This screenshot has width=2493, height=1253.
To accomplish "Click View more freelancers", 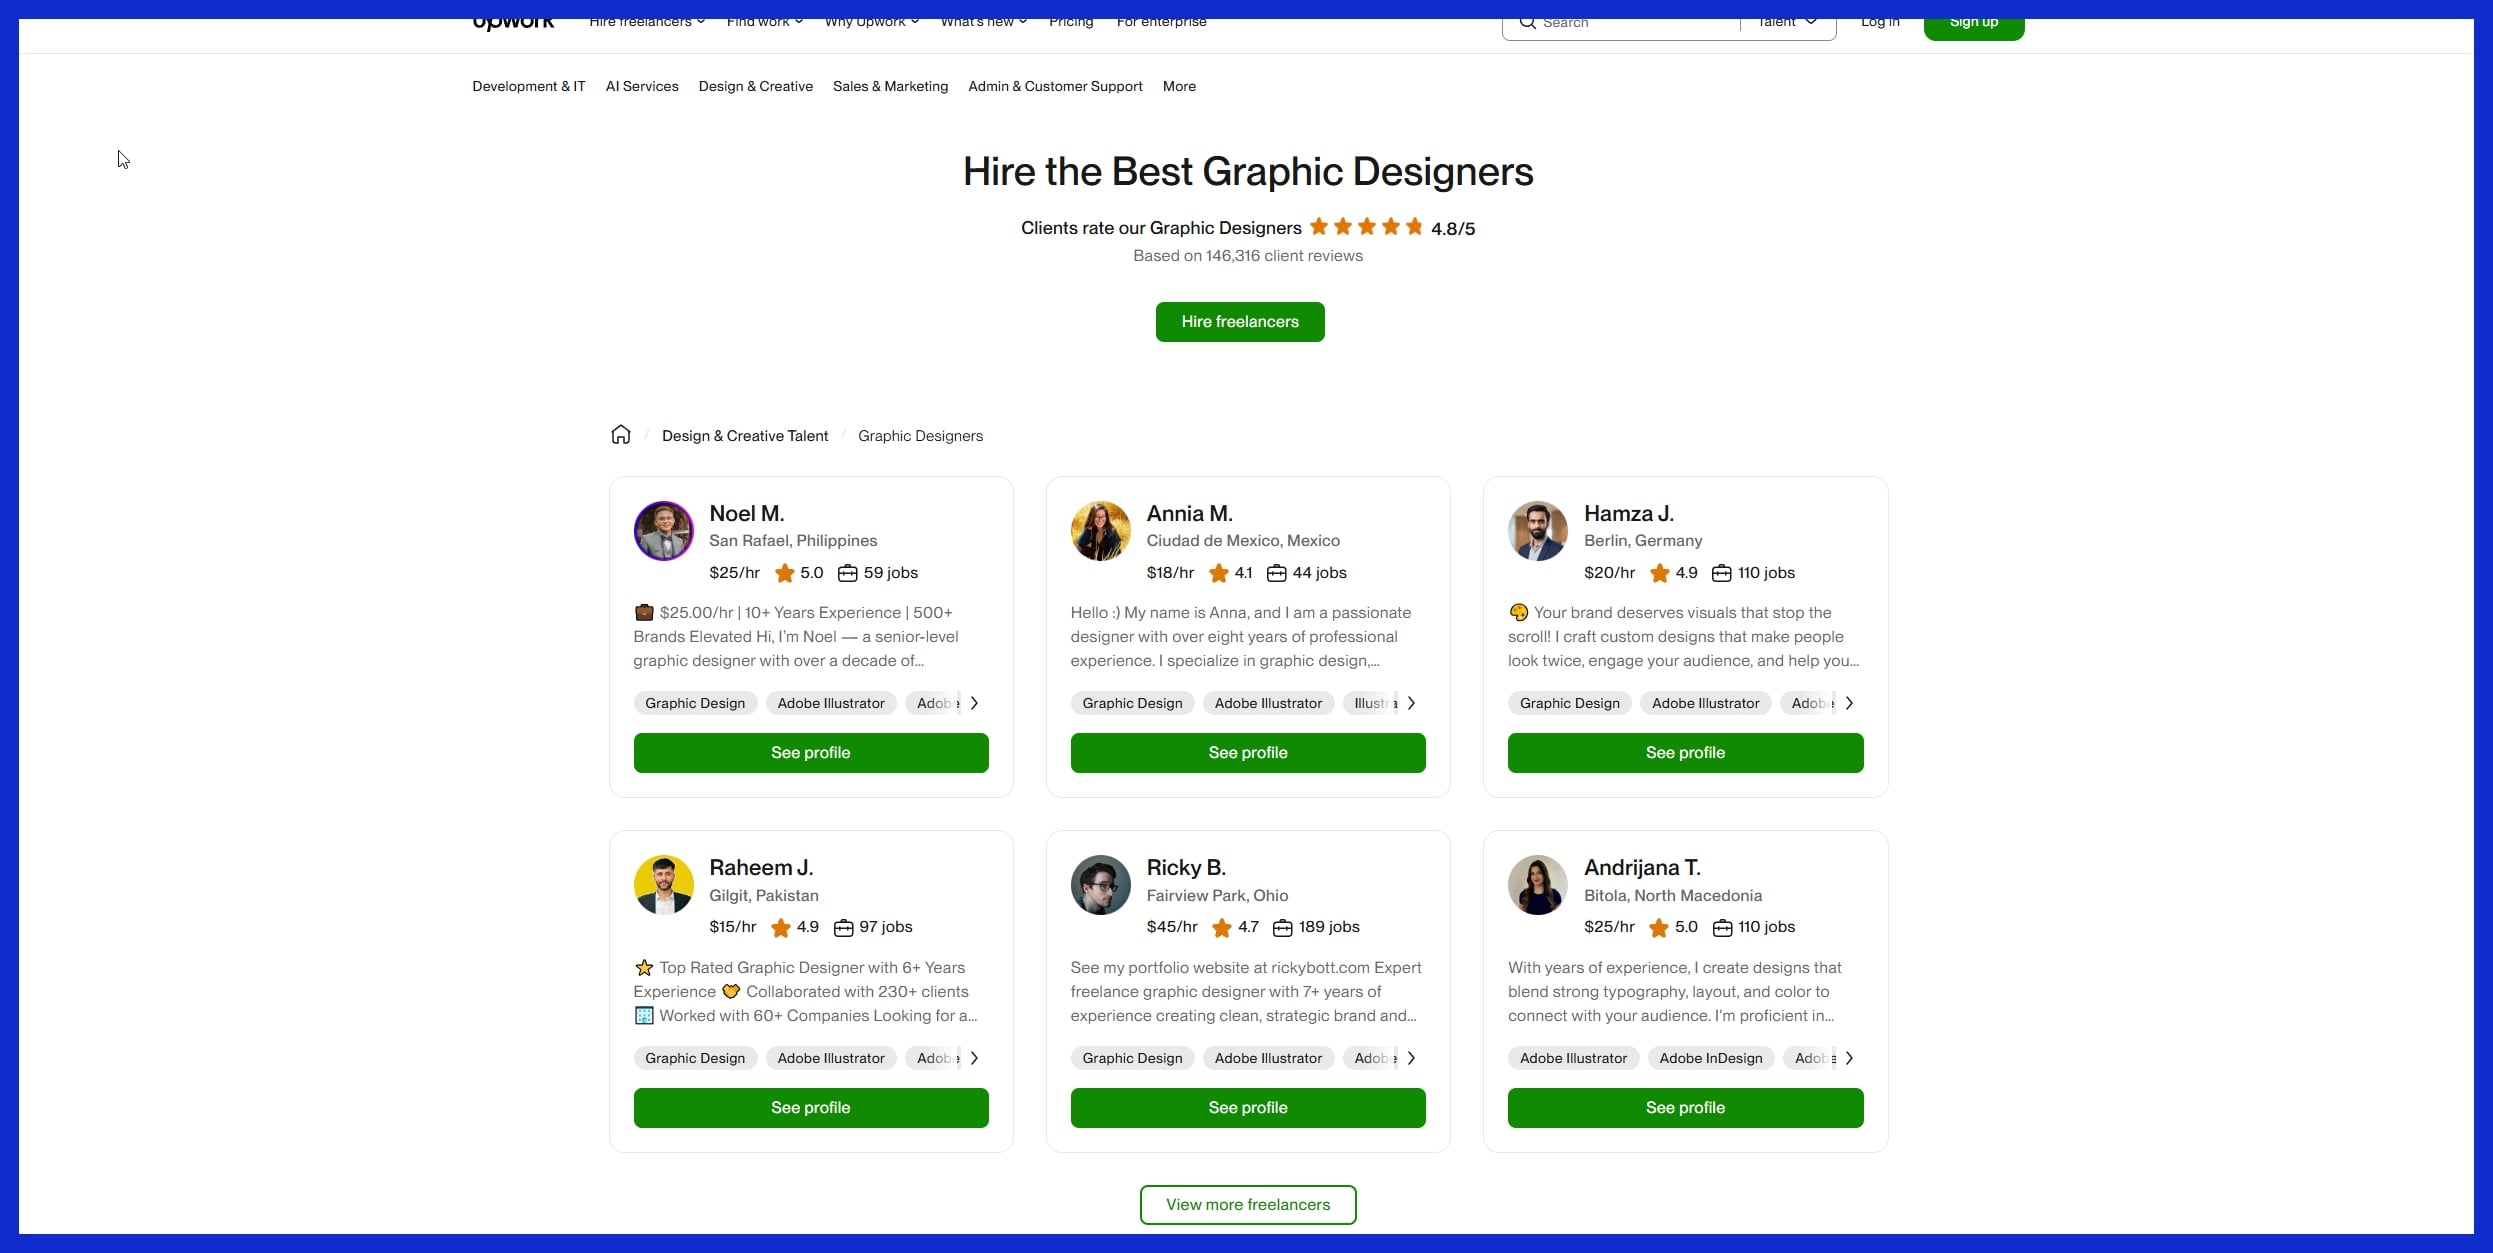I will pyautogui.click(x=1246, y=1204).
